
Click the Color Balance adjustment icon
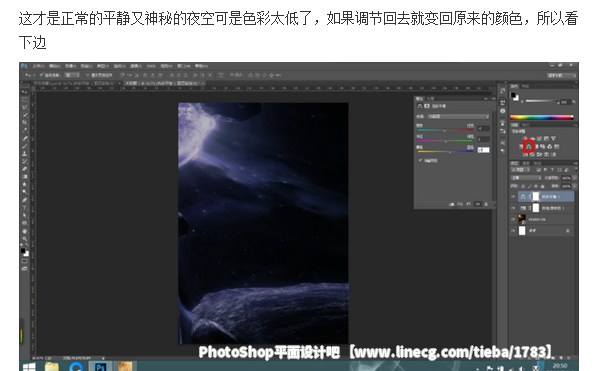tap(529, 146)
